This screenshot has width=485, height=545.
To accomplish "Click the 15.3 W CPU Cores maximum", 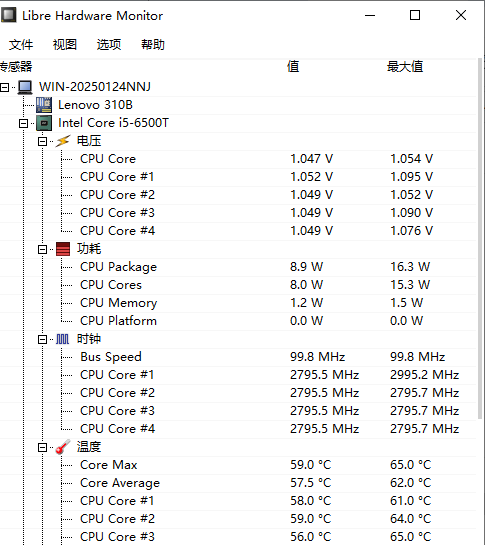I will tap(410, 285).
